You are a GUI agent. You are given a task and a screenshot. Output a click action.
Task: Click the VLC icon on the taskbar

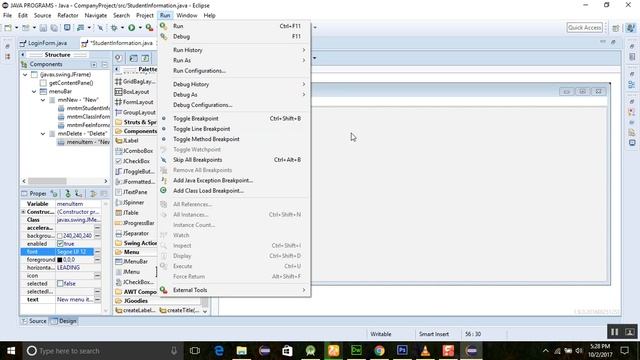click(425, 350)
